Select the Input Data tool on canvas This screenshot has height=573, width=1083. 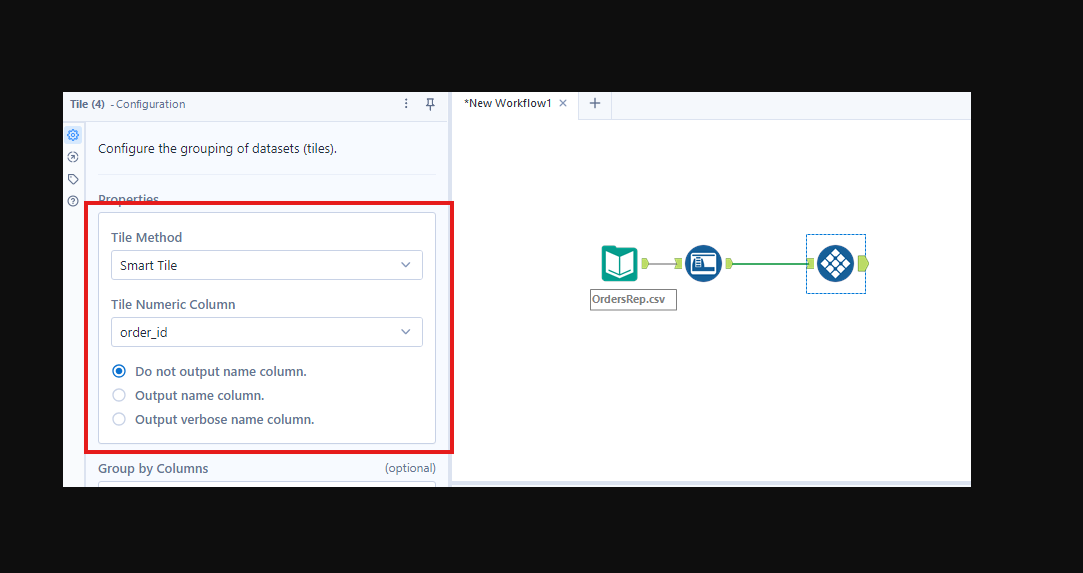(x=620, y=264)
